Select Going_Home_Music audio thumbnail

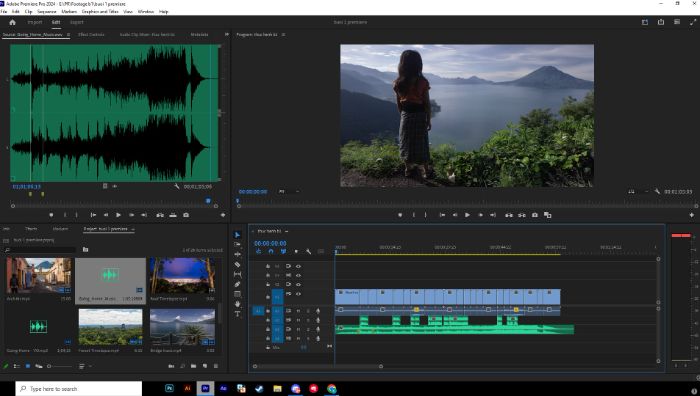coord(110,276)
